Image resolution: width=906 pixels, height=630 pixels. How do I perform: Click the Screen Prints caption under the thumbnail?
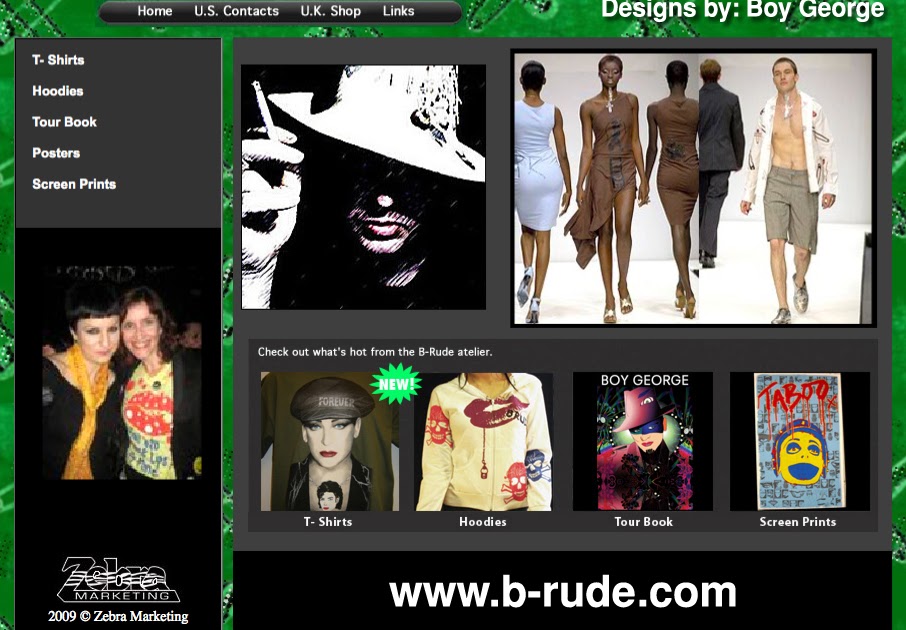[x=797, y=521]
